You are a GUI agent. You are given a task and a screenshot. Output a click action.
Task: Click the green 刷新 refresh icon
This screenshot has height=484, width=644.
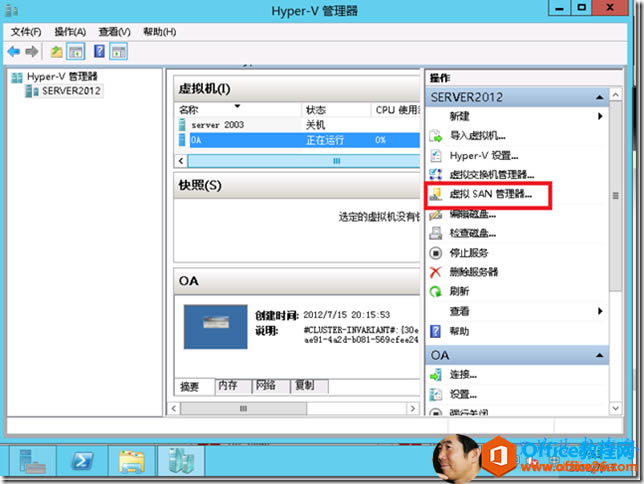435,291
